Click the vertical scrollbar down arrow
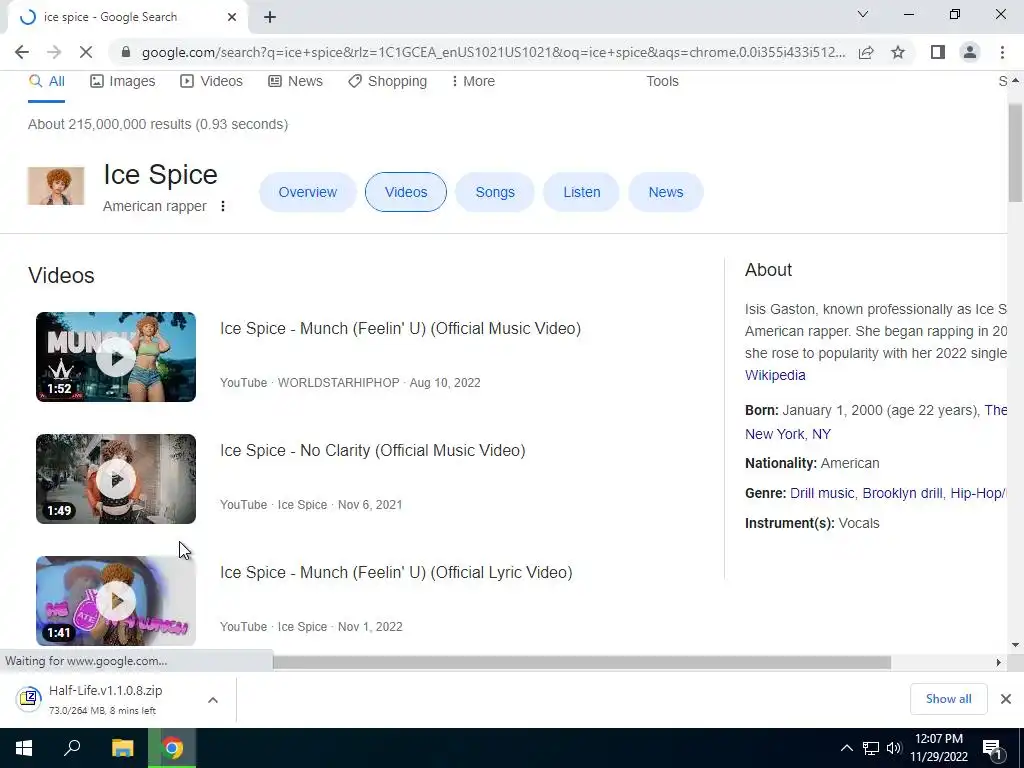 (x=1015, y=645)
